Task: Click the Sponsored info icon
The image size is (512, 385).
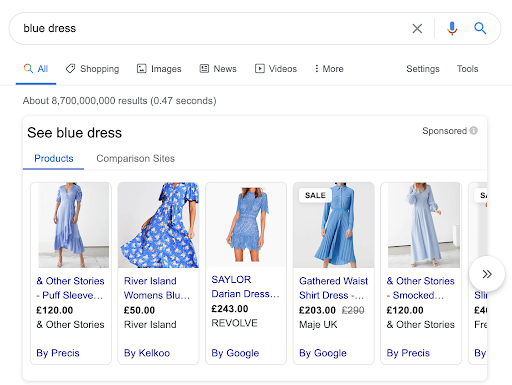Action: tap(473, 131)
